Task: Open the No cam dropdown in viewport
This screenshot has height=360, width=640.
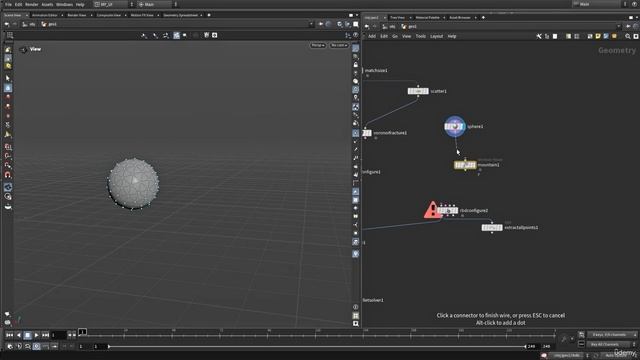Action: coord(339,45)
